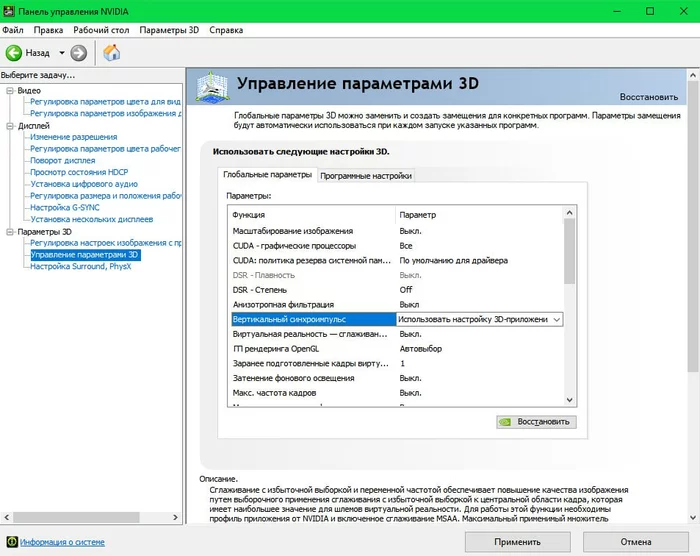Collapse the Видео tree node

click(x=10, y=91)
